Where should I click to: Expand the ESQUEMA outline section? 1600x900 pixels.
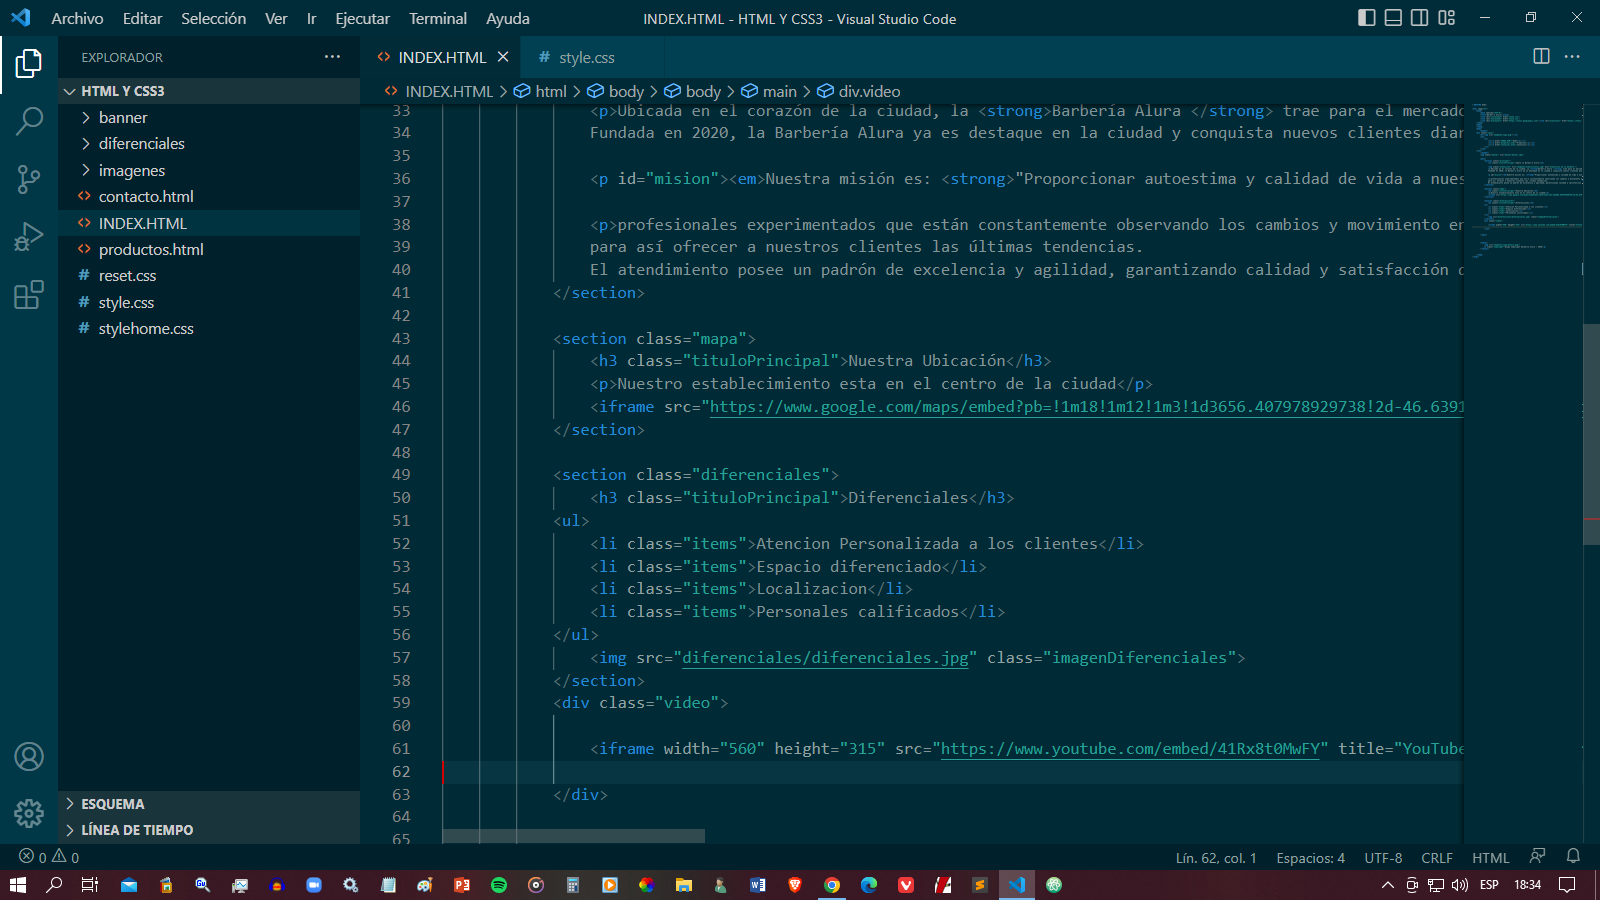209,804
